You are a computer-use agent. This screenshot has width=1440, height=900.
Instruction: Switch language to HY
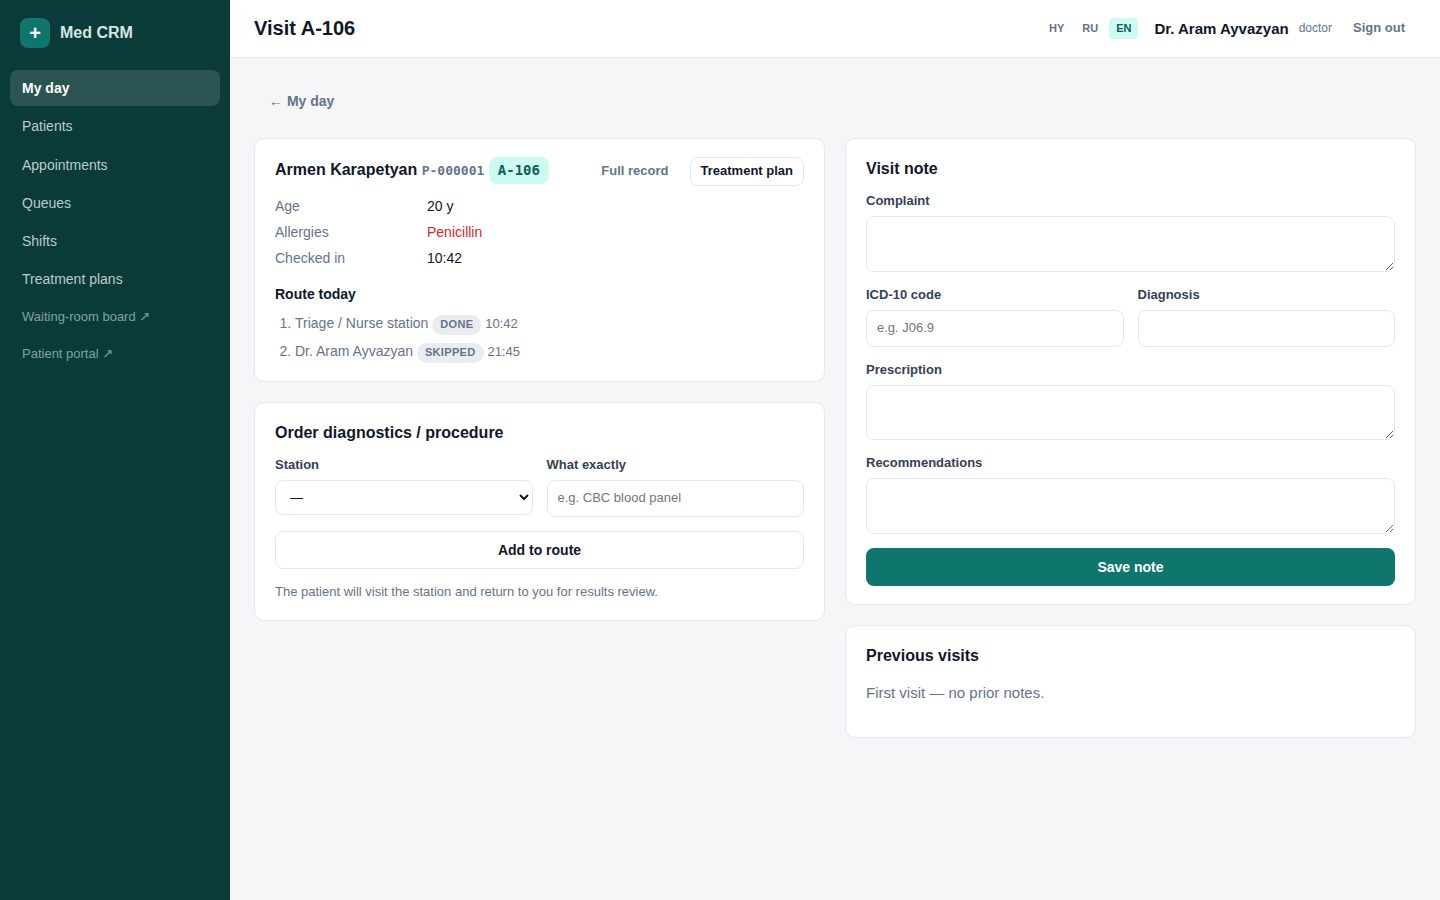1056,28
